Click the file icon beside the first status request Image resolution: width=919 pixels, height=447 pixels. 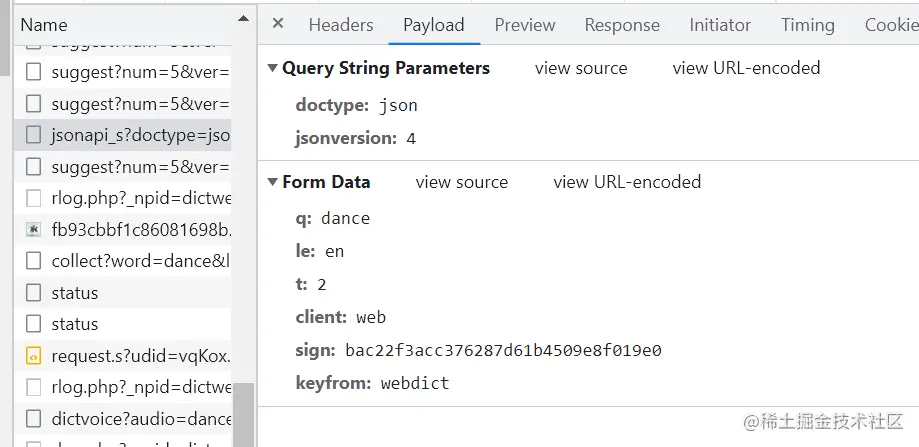point(34,293)
